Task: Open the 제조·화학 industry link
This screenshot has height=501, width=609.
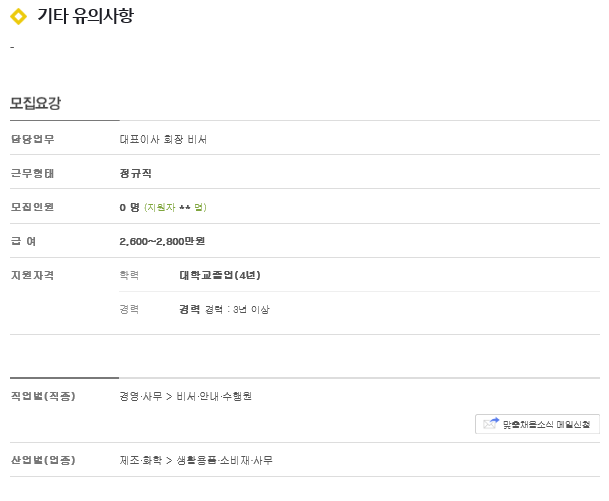Action: point(140,460)
